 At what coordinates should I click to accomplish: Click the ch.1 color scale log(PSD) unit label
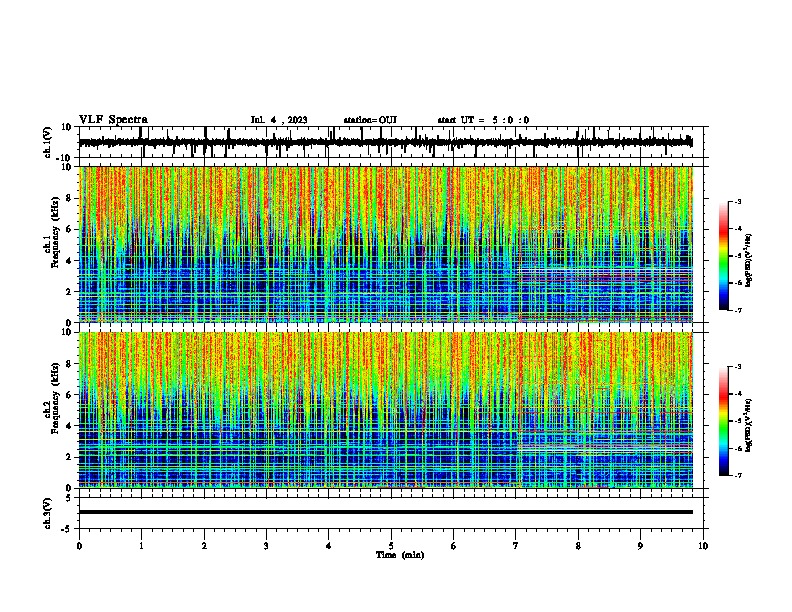click(749, 260)
